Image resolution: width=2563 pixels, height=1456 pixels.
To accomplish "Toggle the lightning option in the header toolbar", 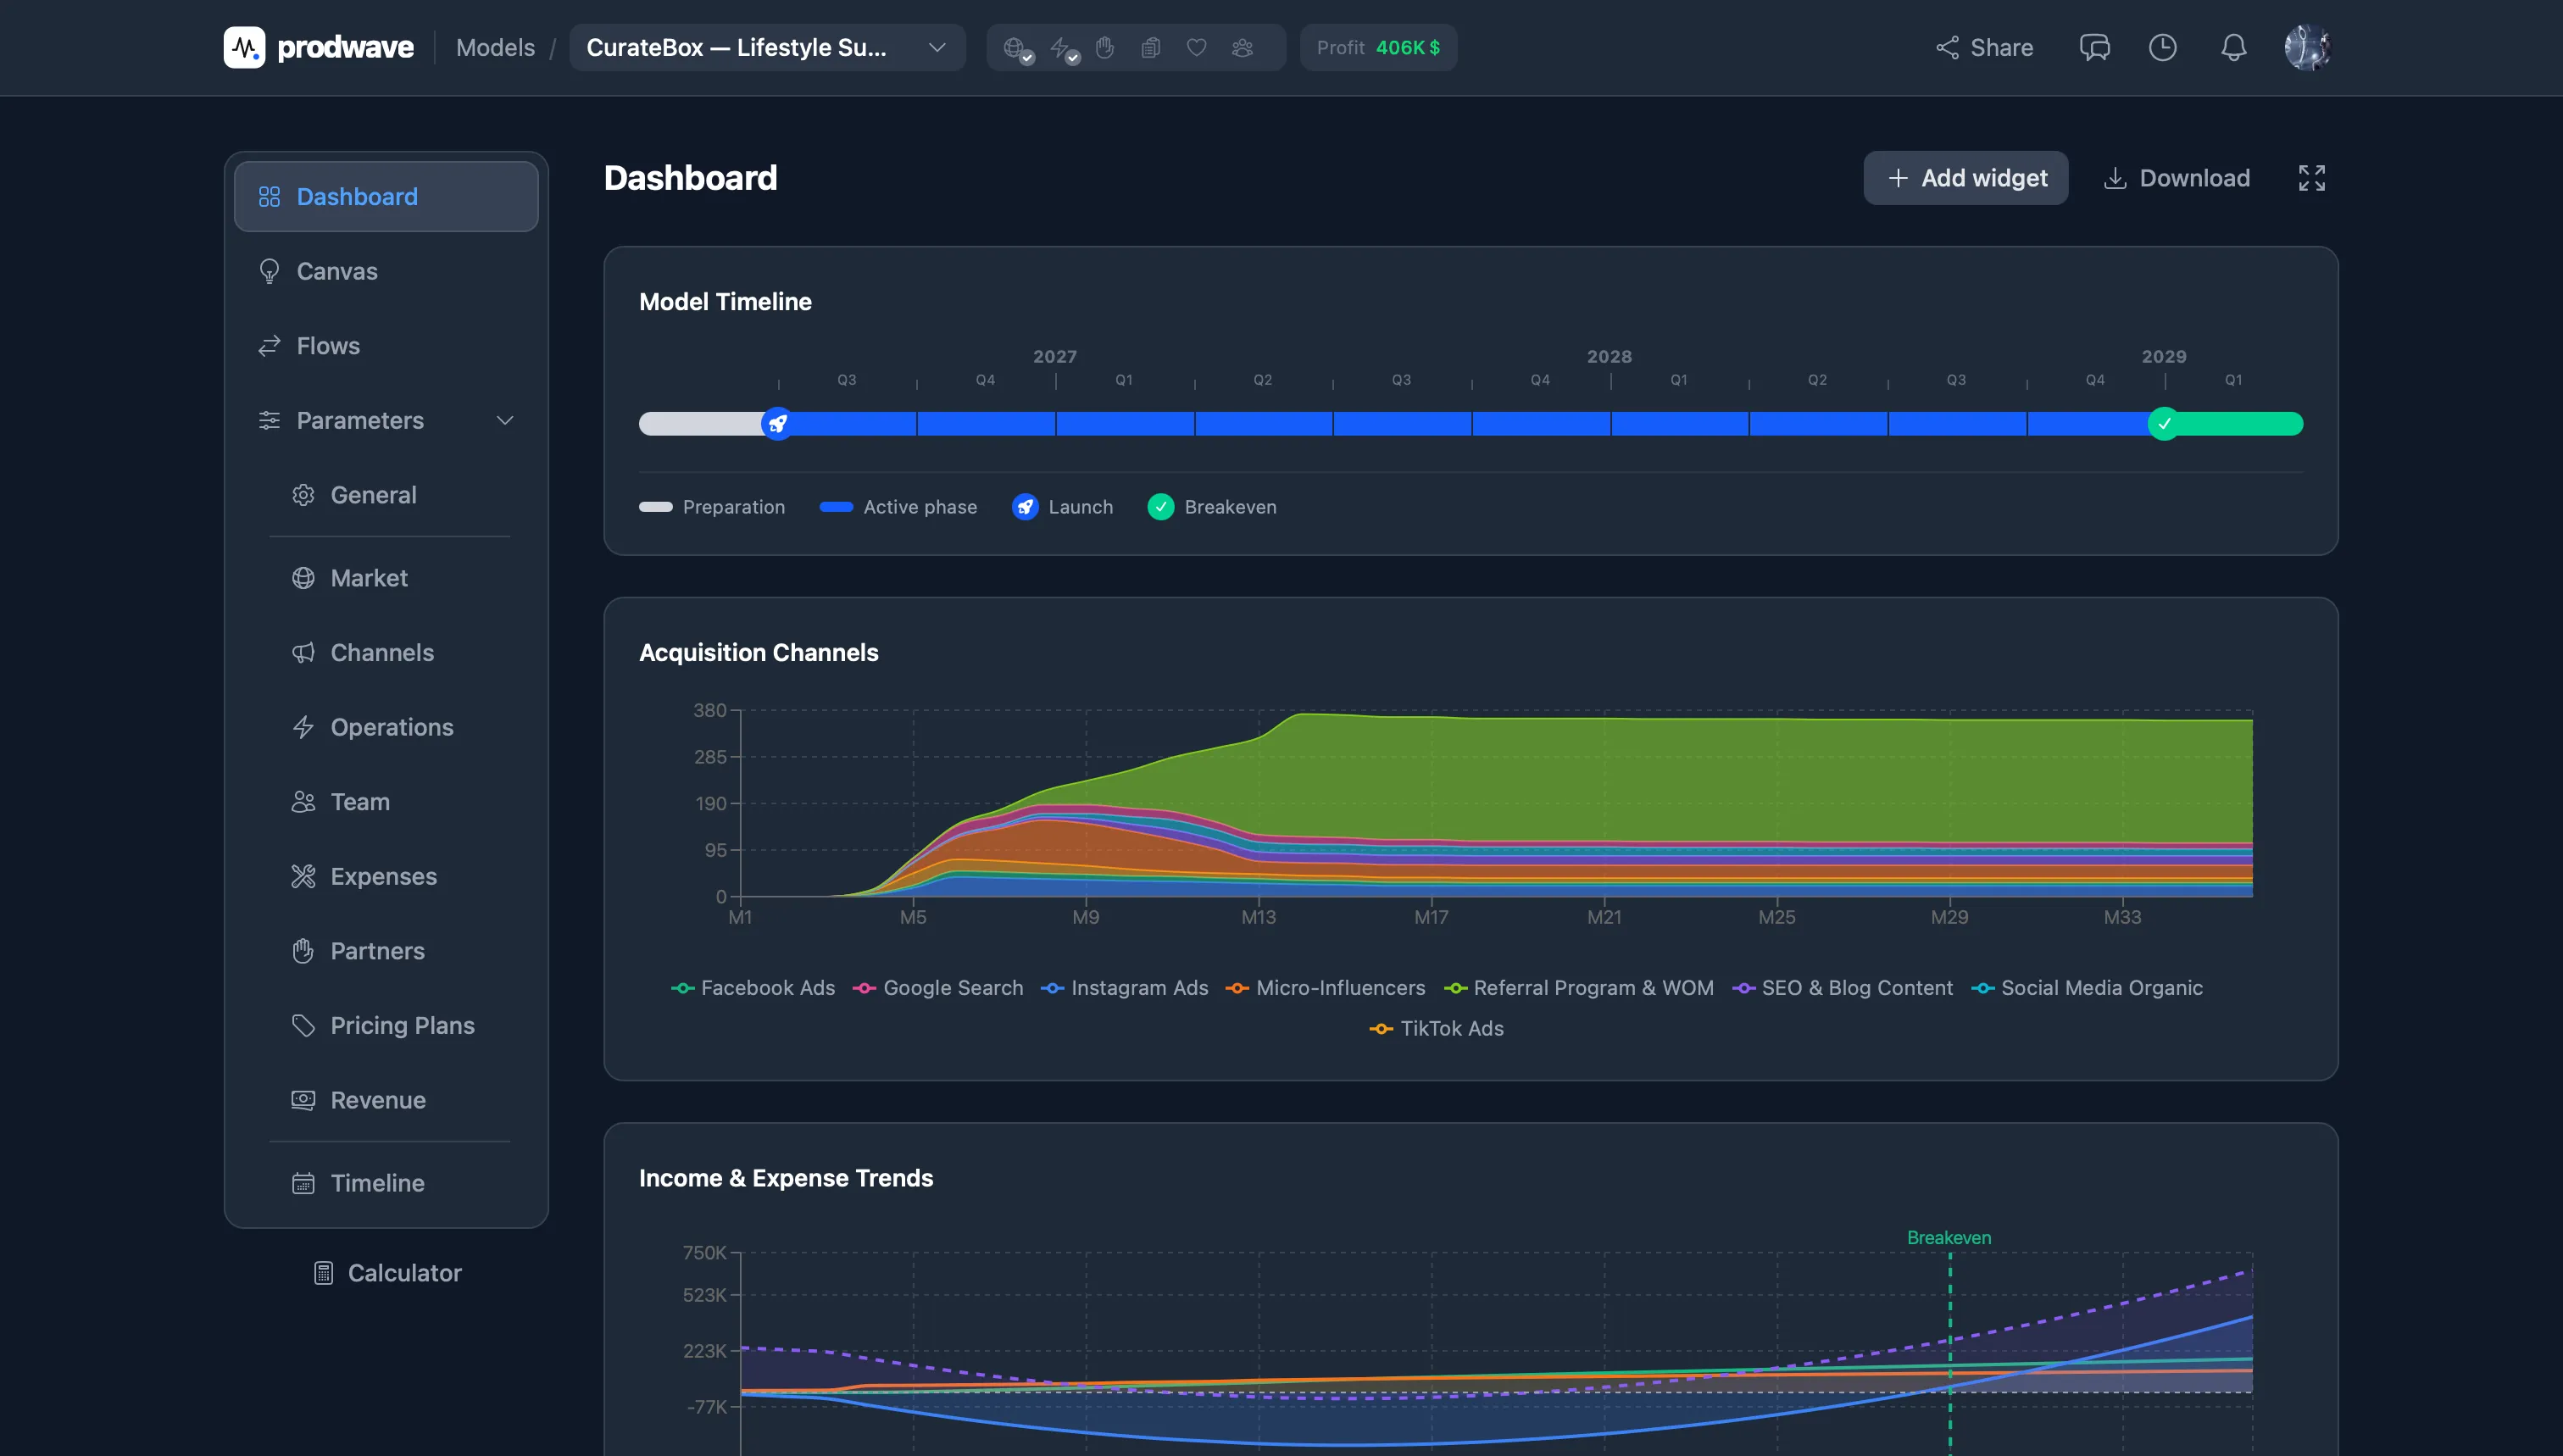I will [1061, 47].
